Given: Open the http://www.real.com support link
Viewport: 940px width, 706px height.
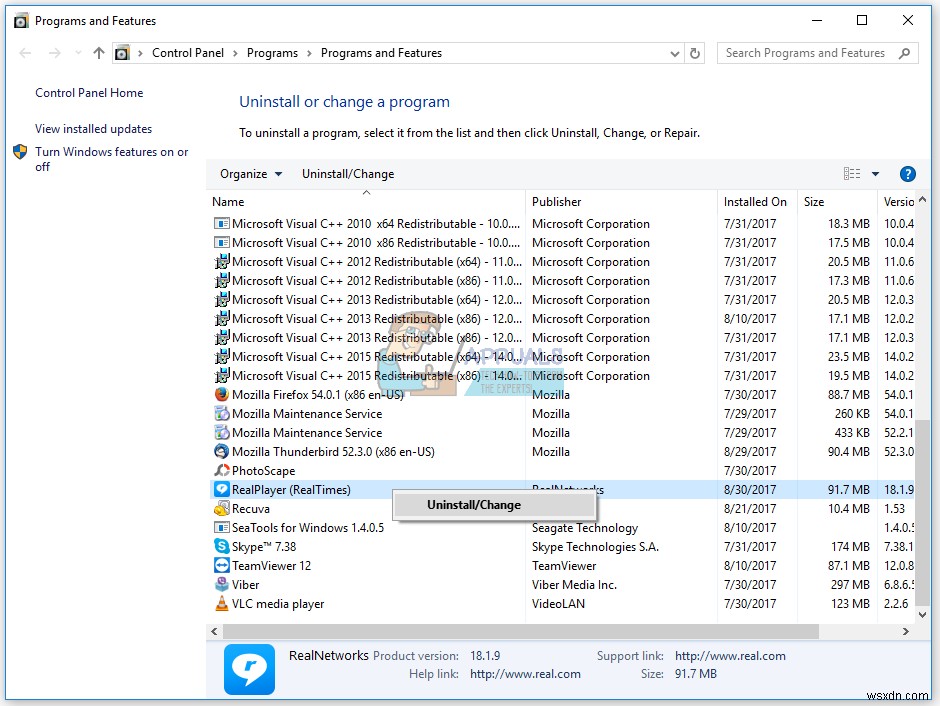Looking at the screenshot, I should click(x=730, y=656).
